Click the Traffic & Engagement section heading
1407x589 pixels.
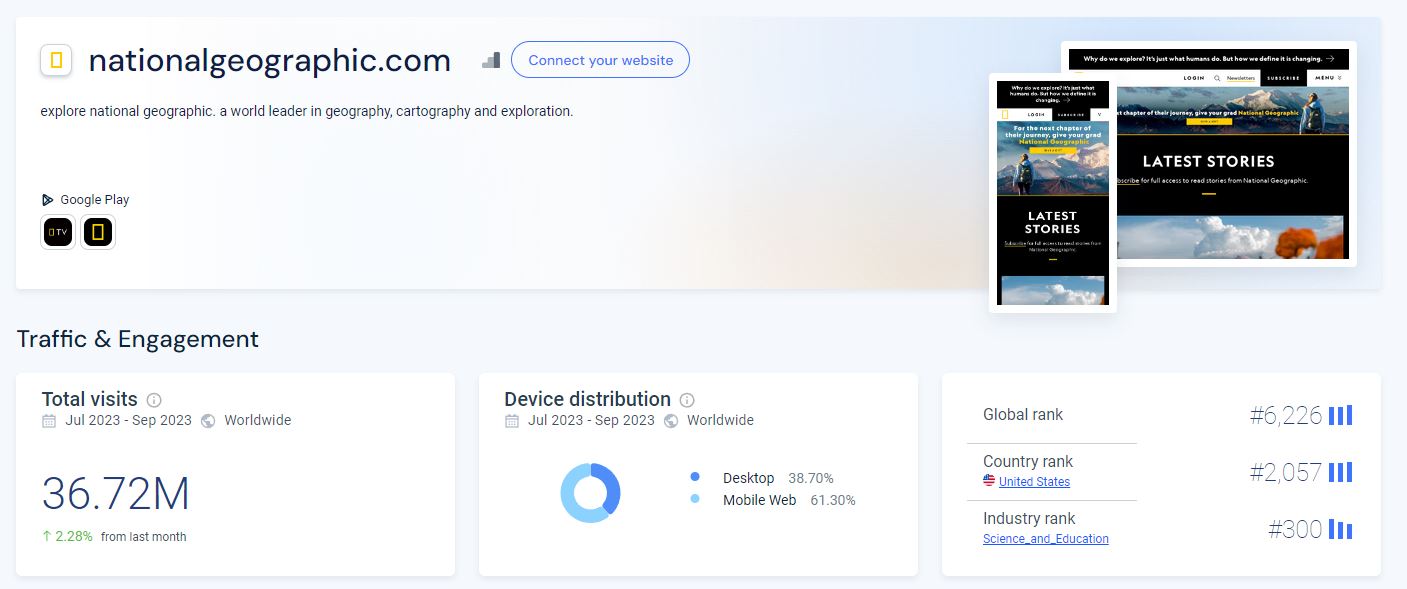pyautogui.click(x=138, y=339)
